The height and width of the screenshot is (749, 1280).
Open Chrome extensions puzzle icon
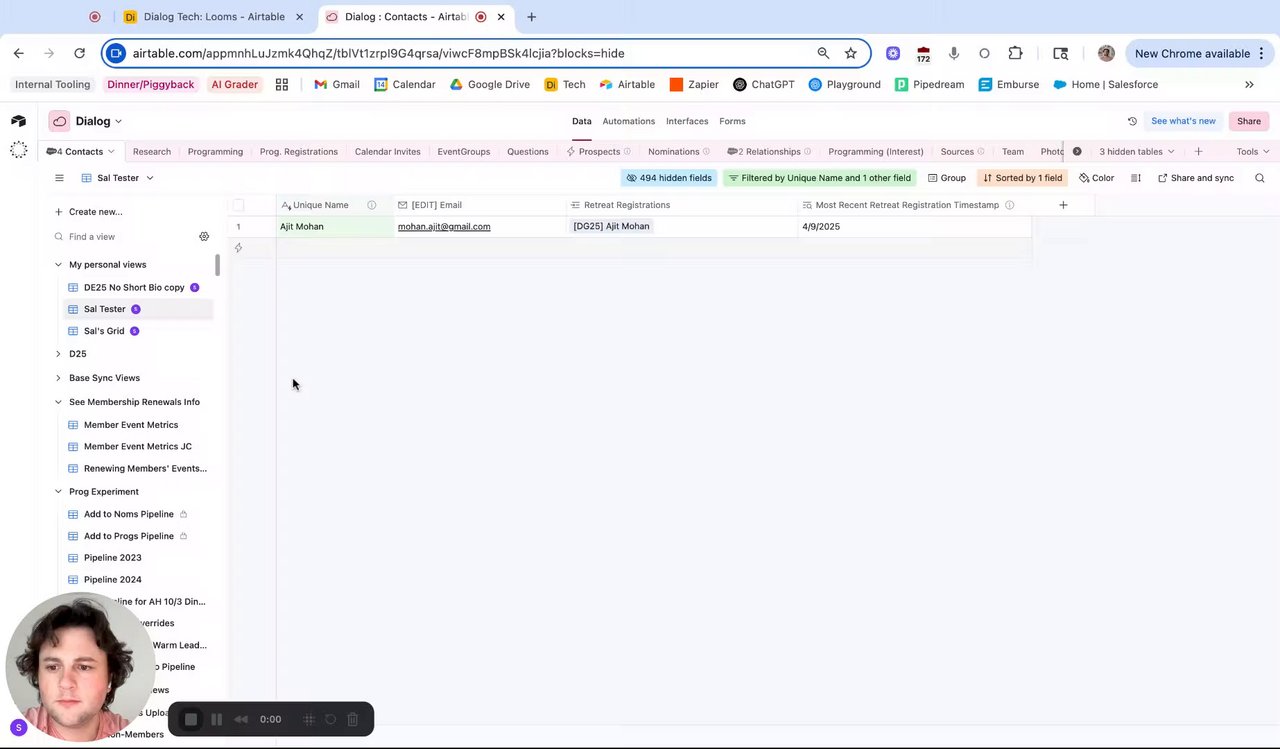(x=1015, y=53)
